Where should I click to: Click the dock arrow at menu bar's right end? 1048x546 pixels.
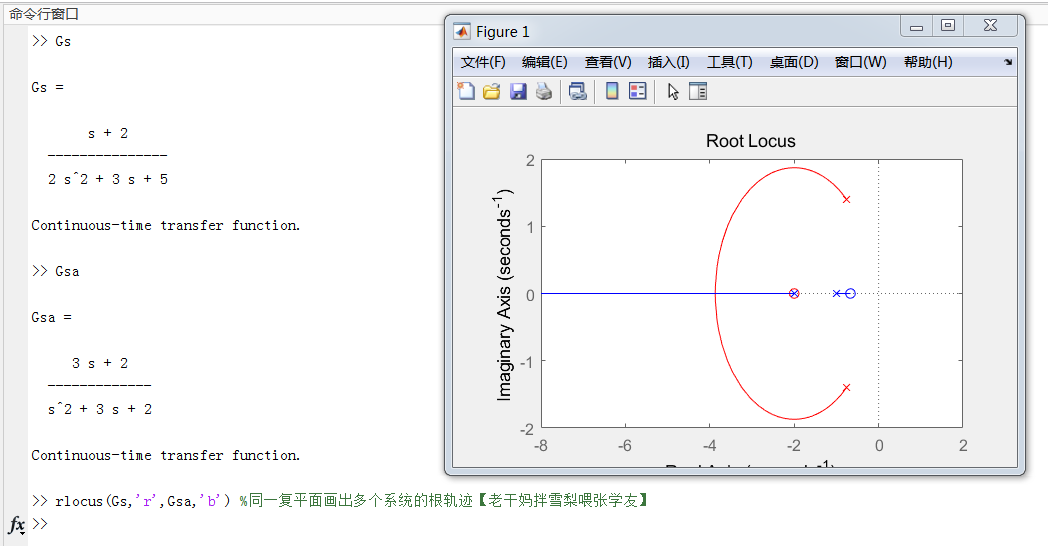(1008, 62)
